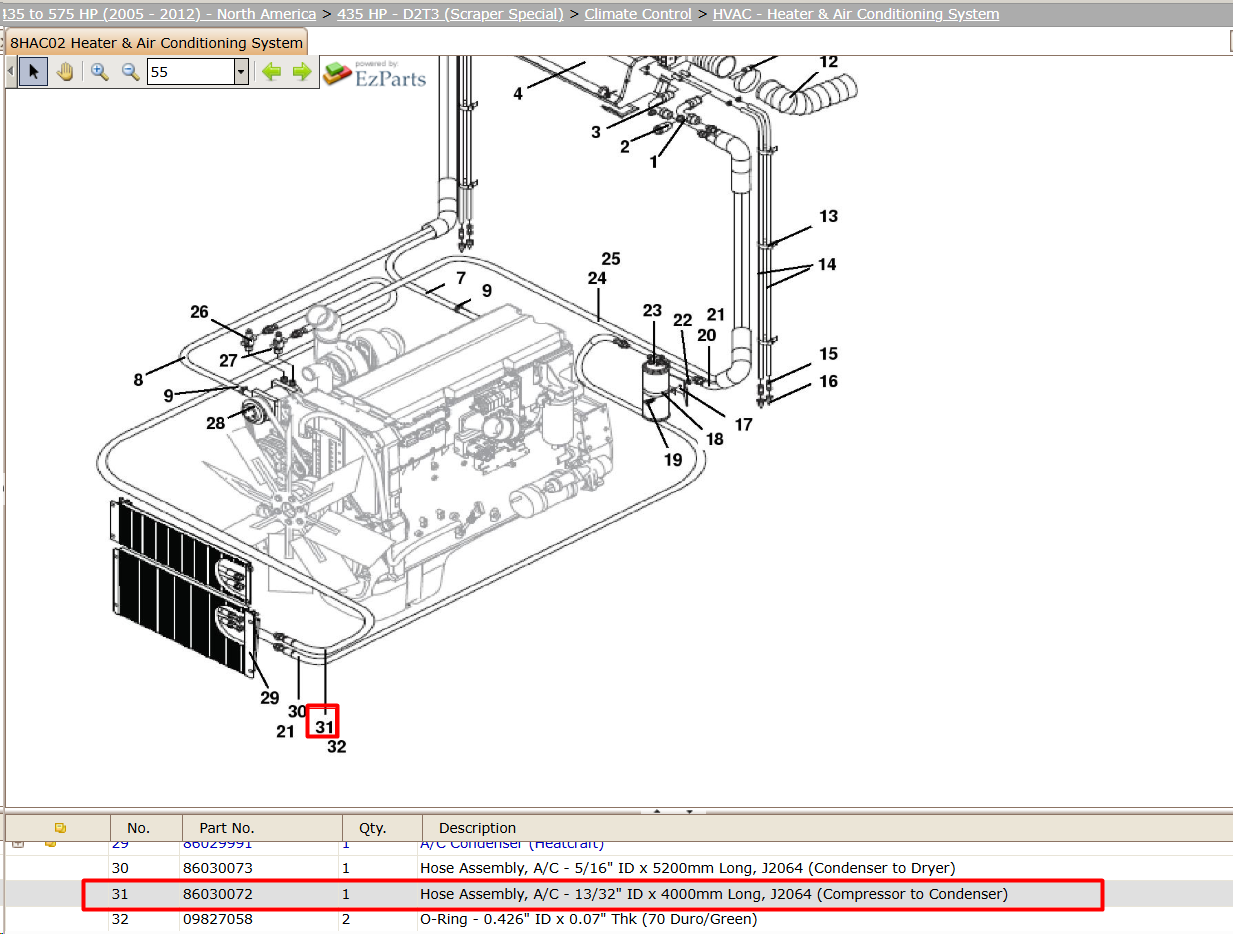Click callout number 26 in the diagram
The image size is (1233, 934).
click(x=200, y=312)
